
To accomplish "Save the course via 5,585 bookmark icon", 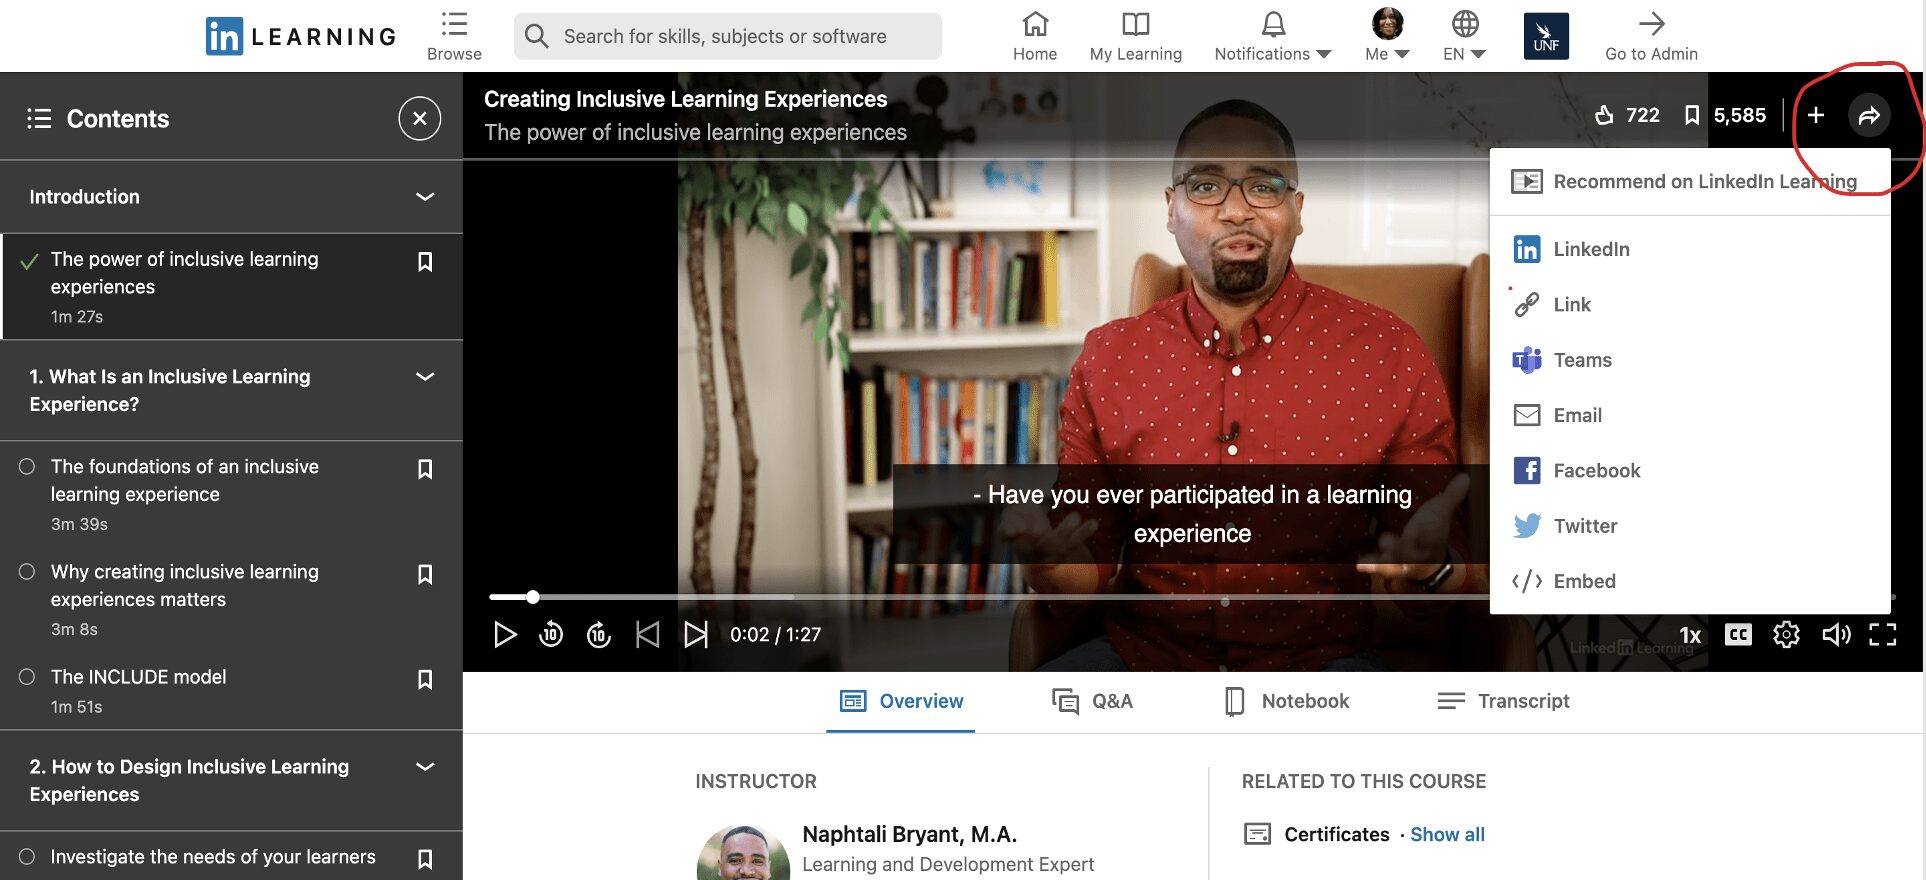I will click(1691, 115).
